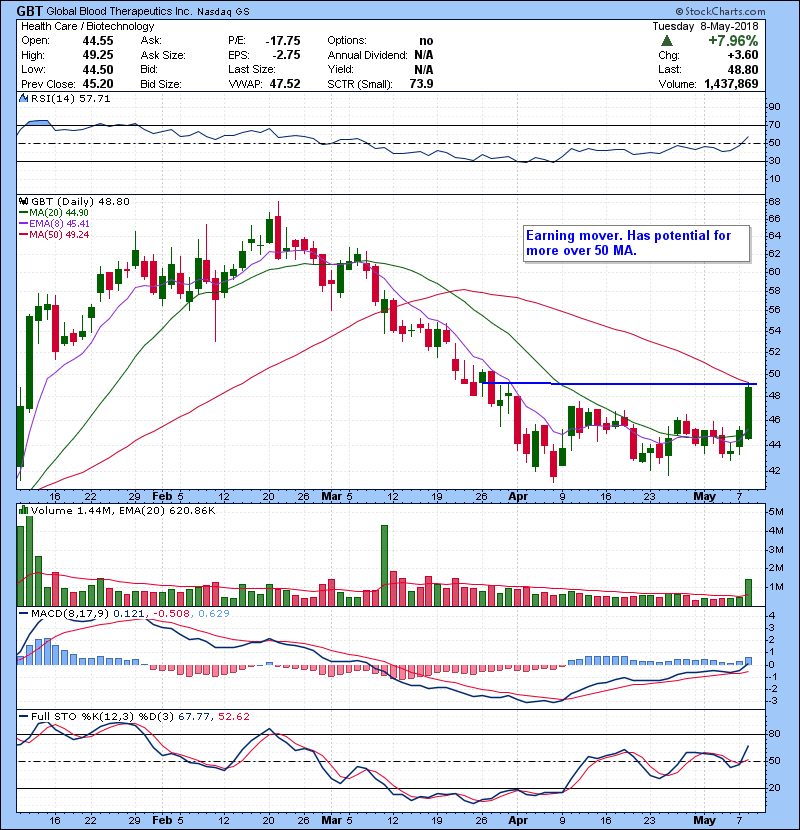
Task: Click the Prev Close value 45.20
Action: 98,84
